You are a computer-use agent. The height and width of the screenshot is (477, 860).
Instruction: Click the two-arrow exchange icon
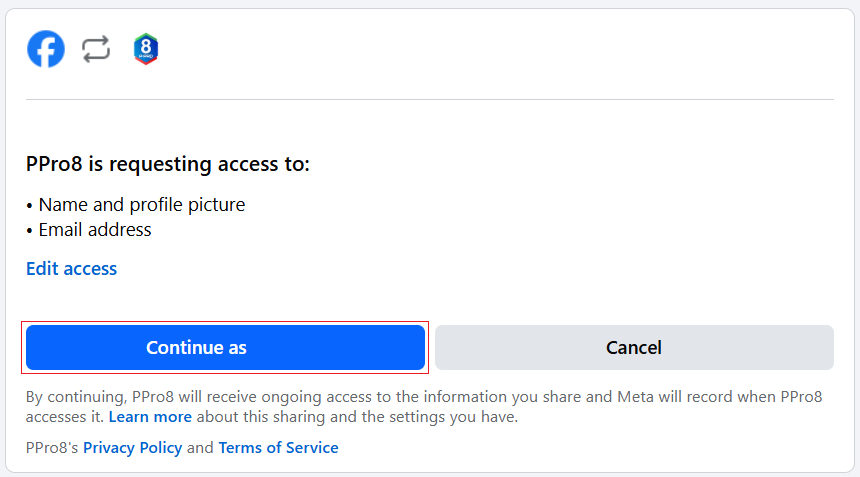[96, 49]
